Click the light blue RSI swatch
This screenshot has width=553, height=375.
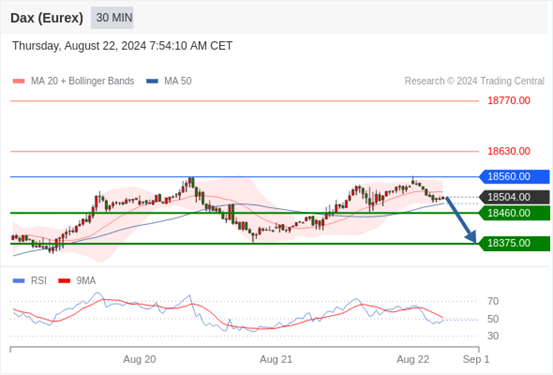tap(19, 281)
